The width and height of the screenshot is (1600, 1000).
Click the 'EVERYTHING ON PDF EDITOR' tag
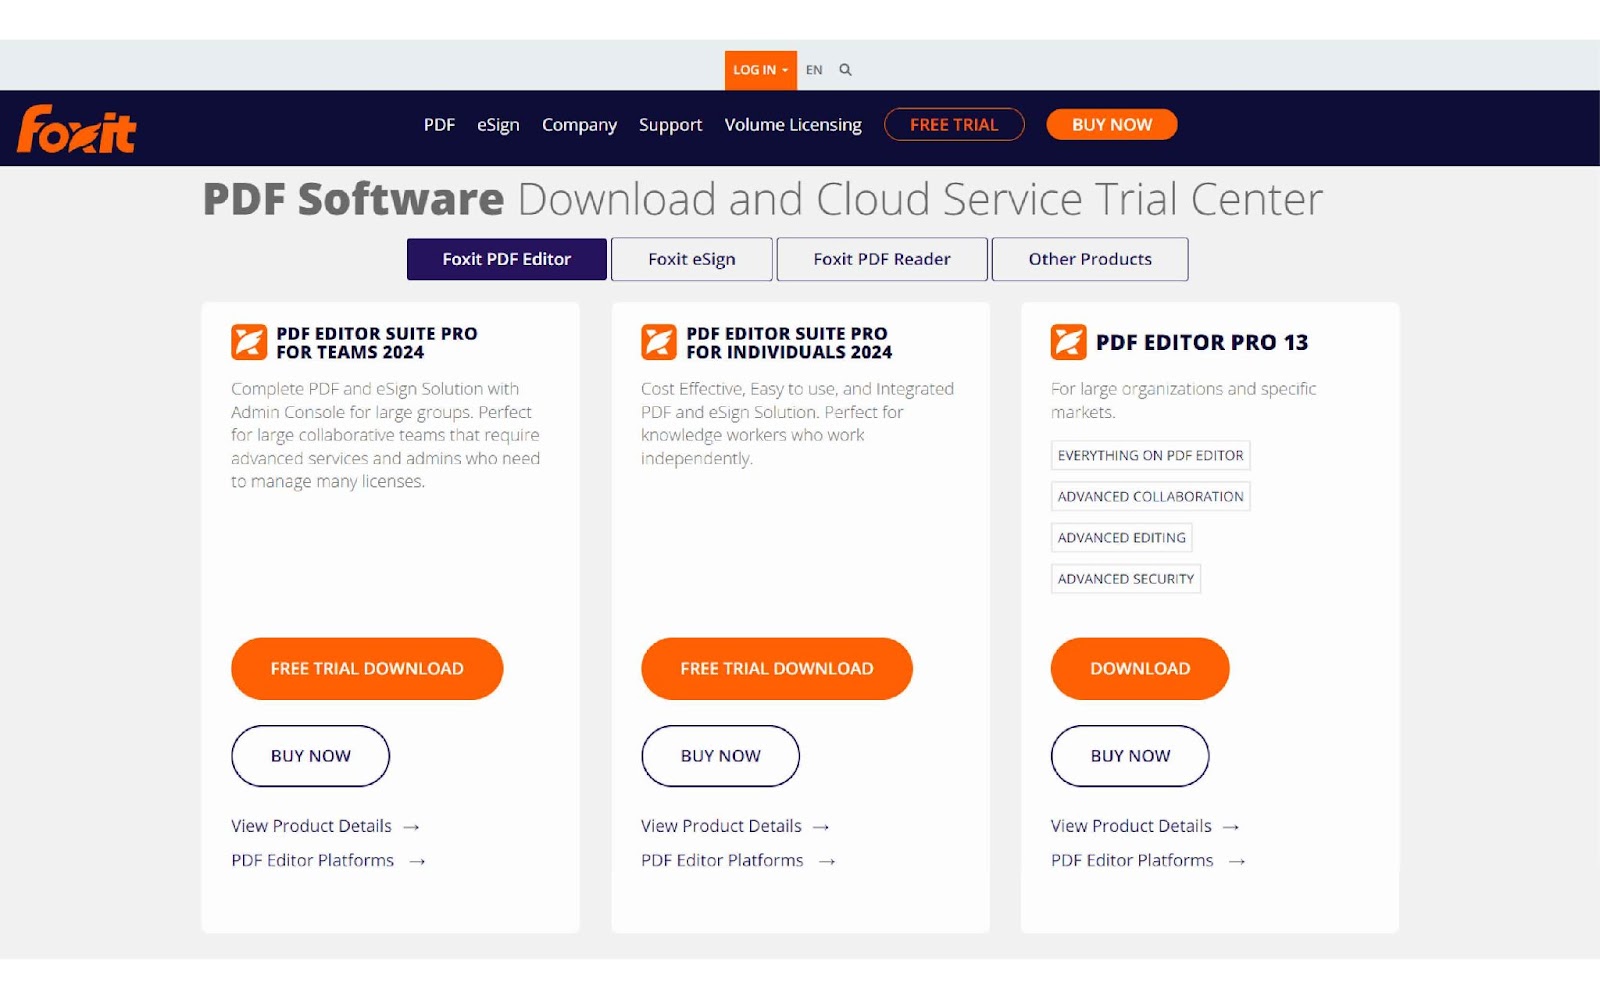pyautogui.click(x=1151, y=456)
